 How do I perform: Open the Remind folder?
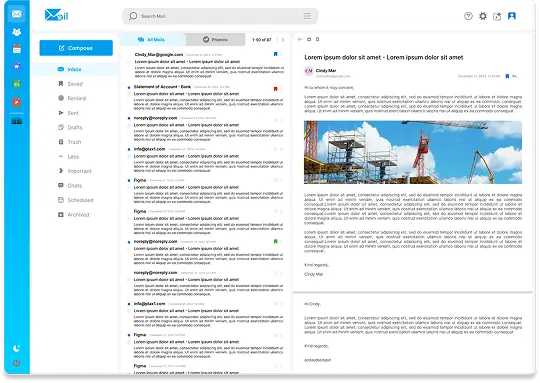pyautogui.click(x=72, y=98)
